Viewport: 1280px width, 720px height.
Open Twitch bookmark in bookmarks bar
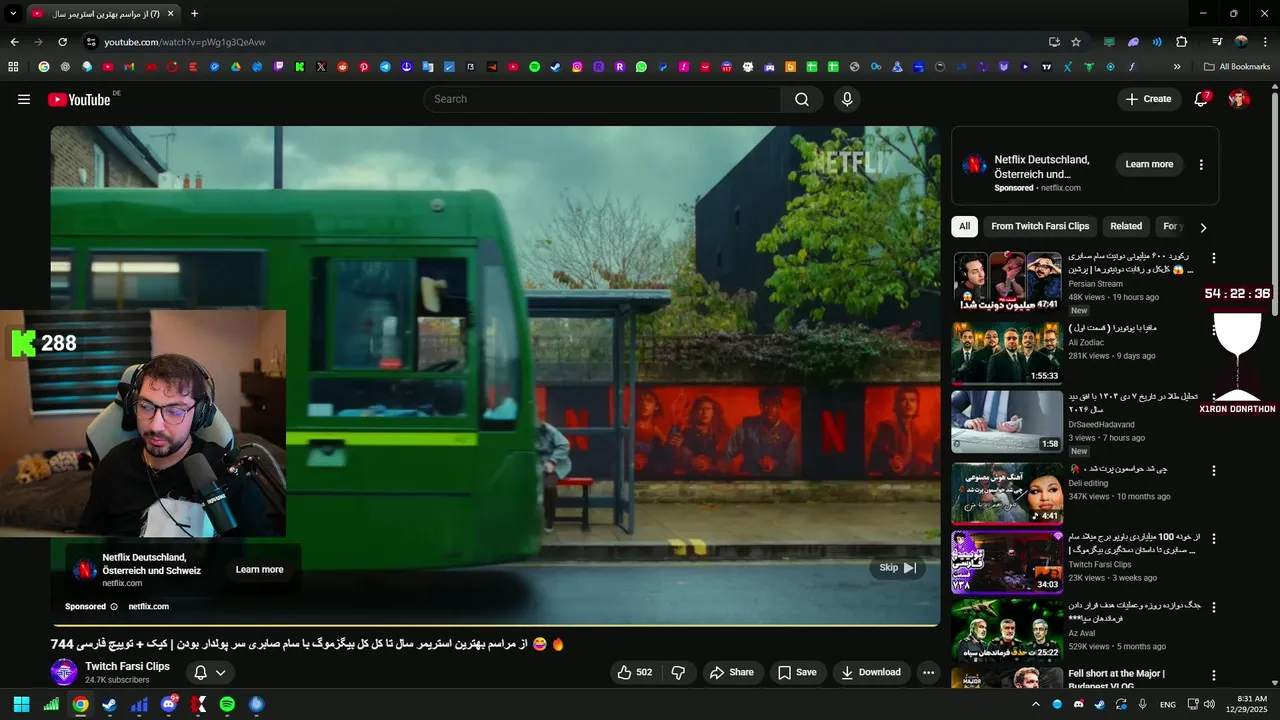point(279,67)
